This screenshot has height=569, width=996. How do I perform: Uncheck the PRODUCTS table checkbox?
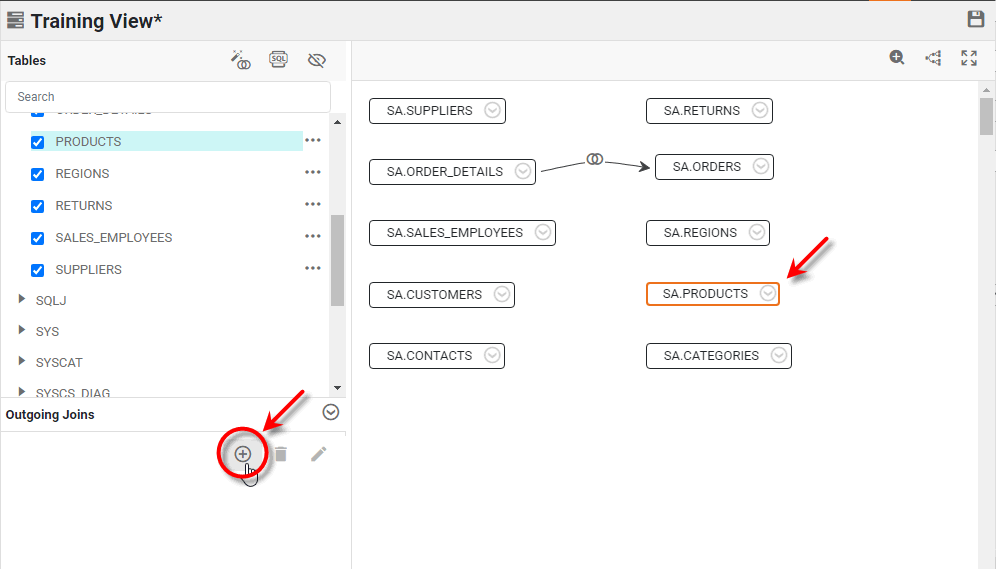pyautogui.click(x=38, y=142)
